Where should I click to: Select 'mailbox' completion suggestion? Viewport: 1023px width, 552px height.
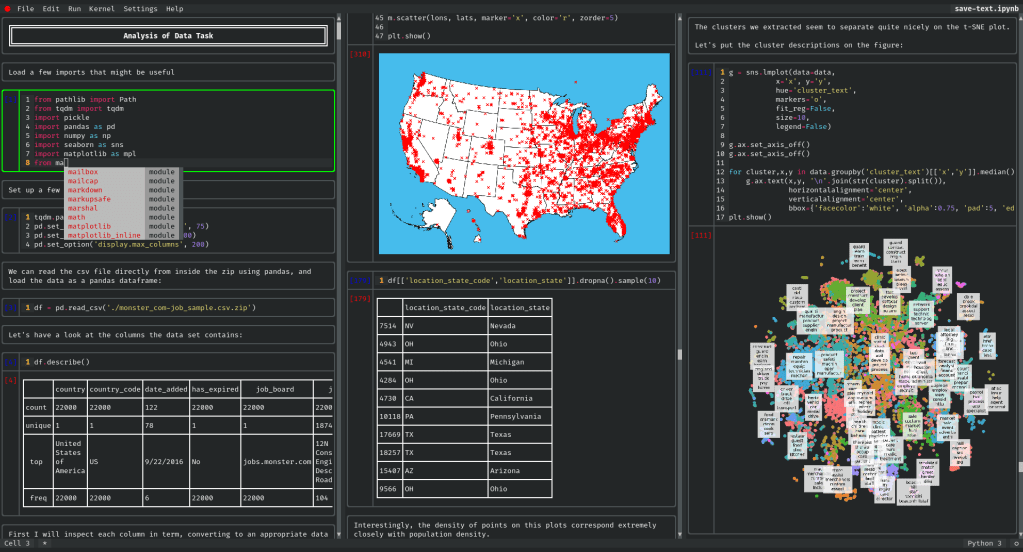point(82,172)
